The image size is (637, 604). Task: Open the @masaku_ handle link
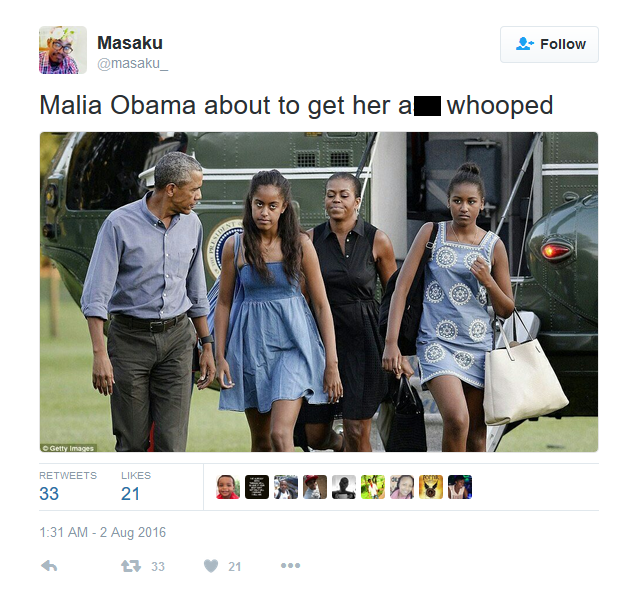point(132,63)
